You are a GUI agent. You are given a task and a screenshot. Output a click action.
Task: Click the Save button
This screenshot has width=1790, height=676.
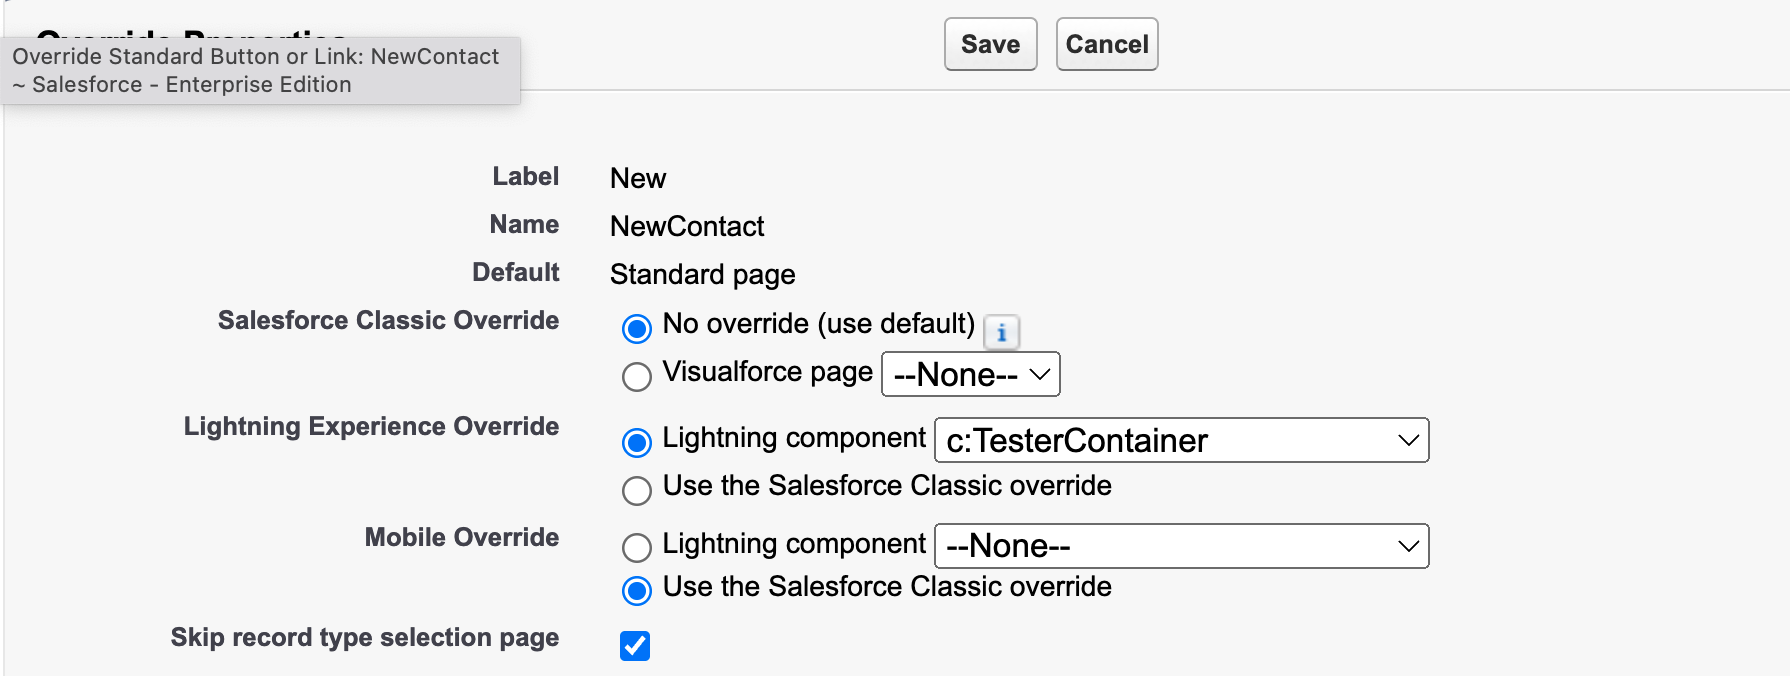click(x=990, y=44)
